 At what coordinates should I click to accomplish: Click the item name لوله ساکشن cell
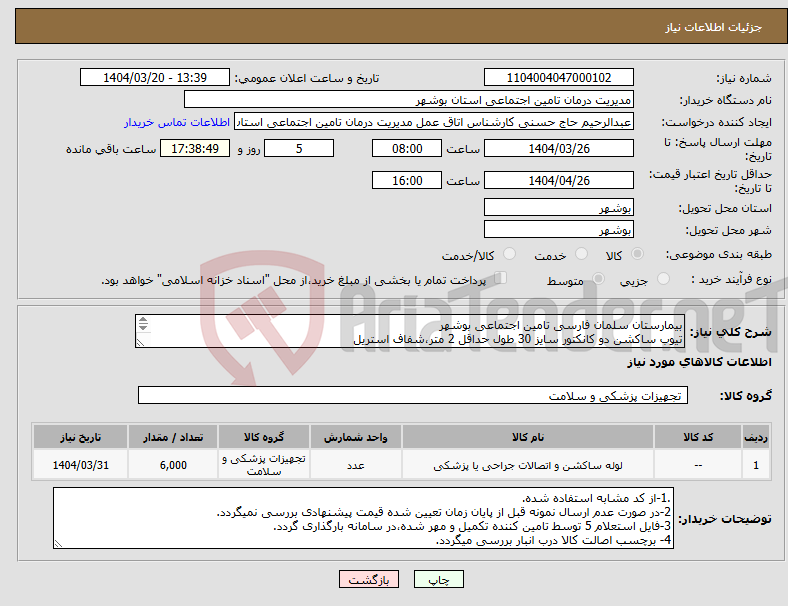528,465
